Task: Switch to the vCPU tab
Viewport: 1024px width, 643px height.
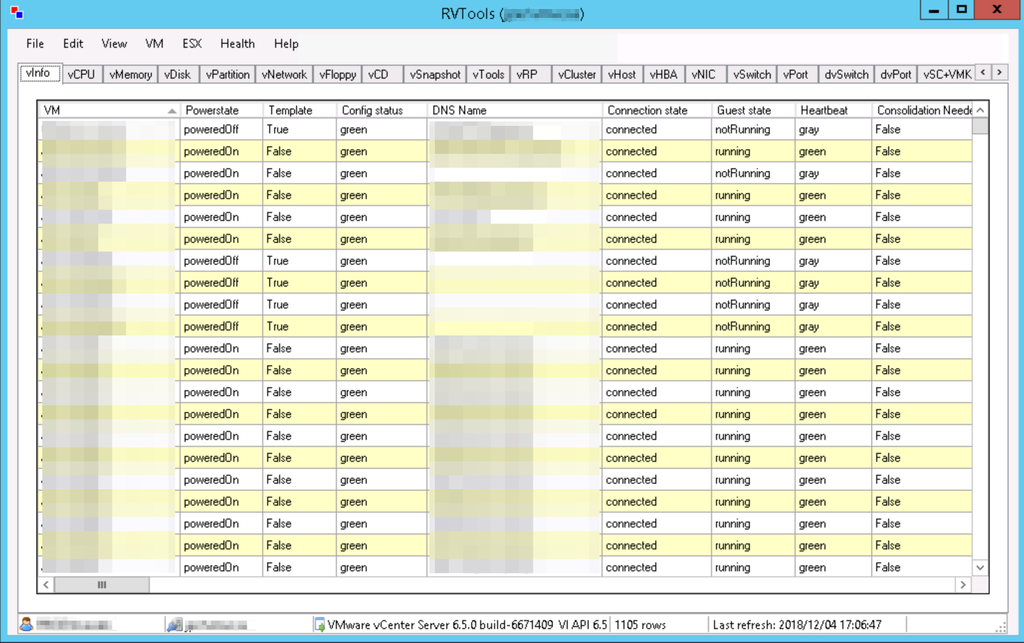Action: click(x=81, y=74)
